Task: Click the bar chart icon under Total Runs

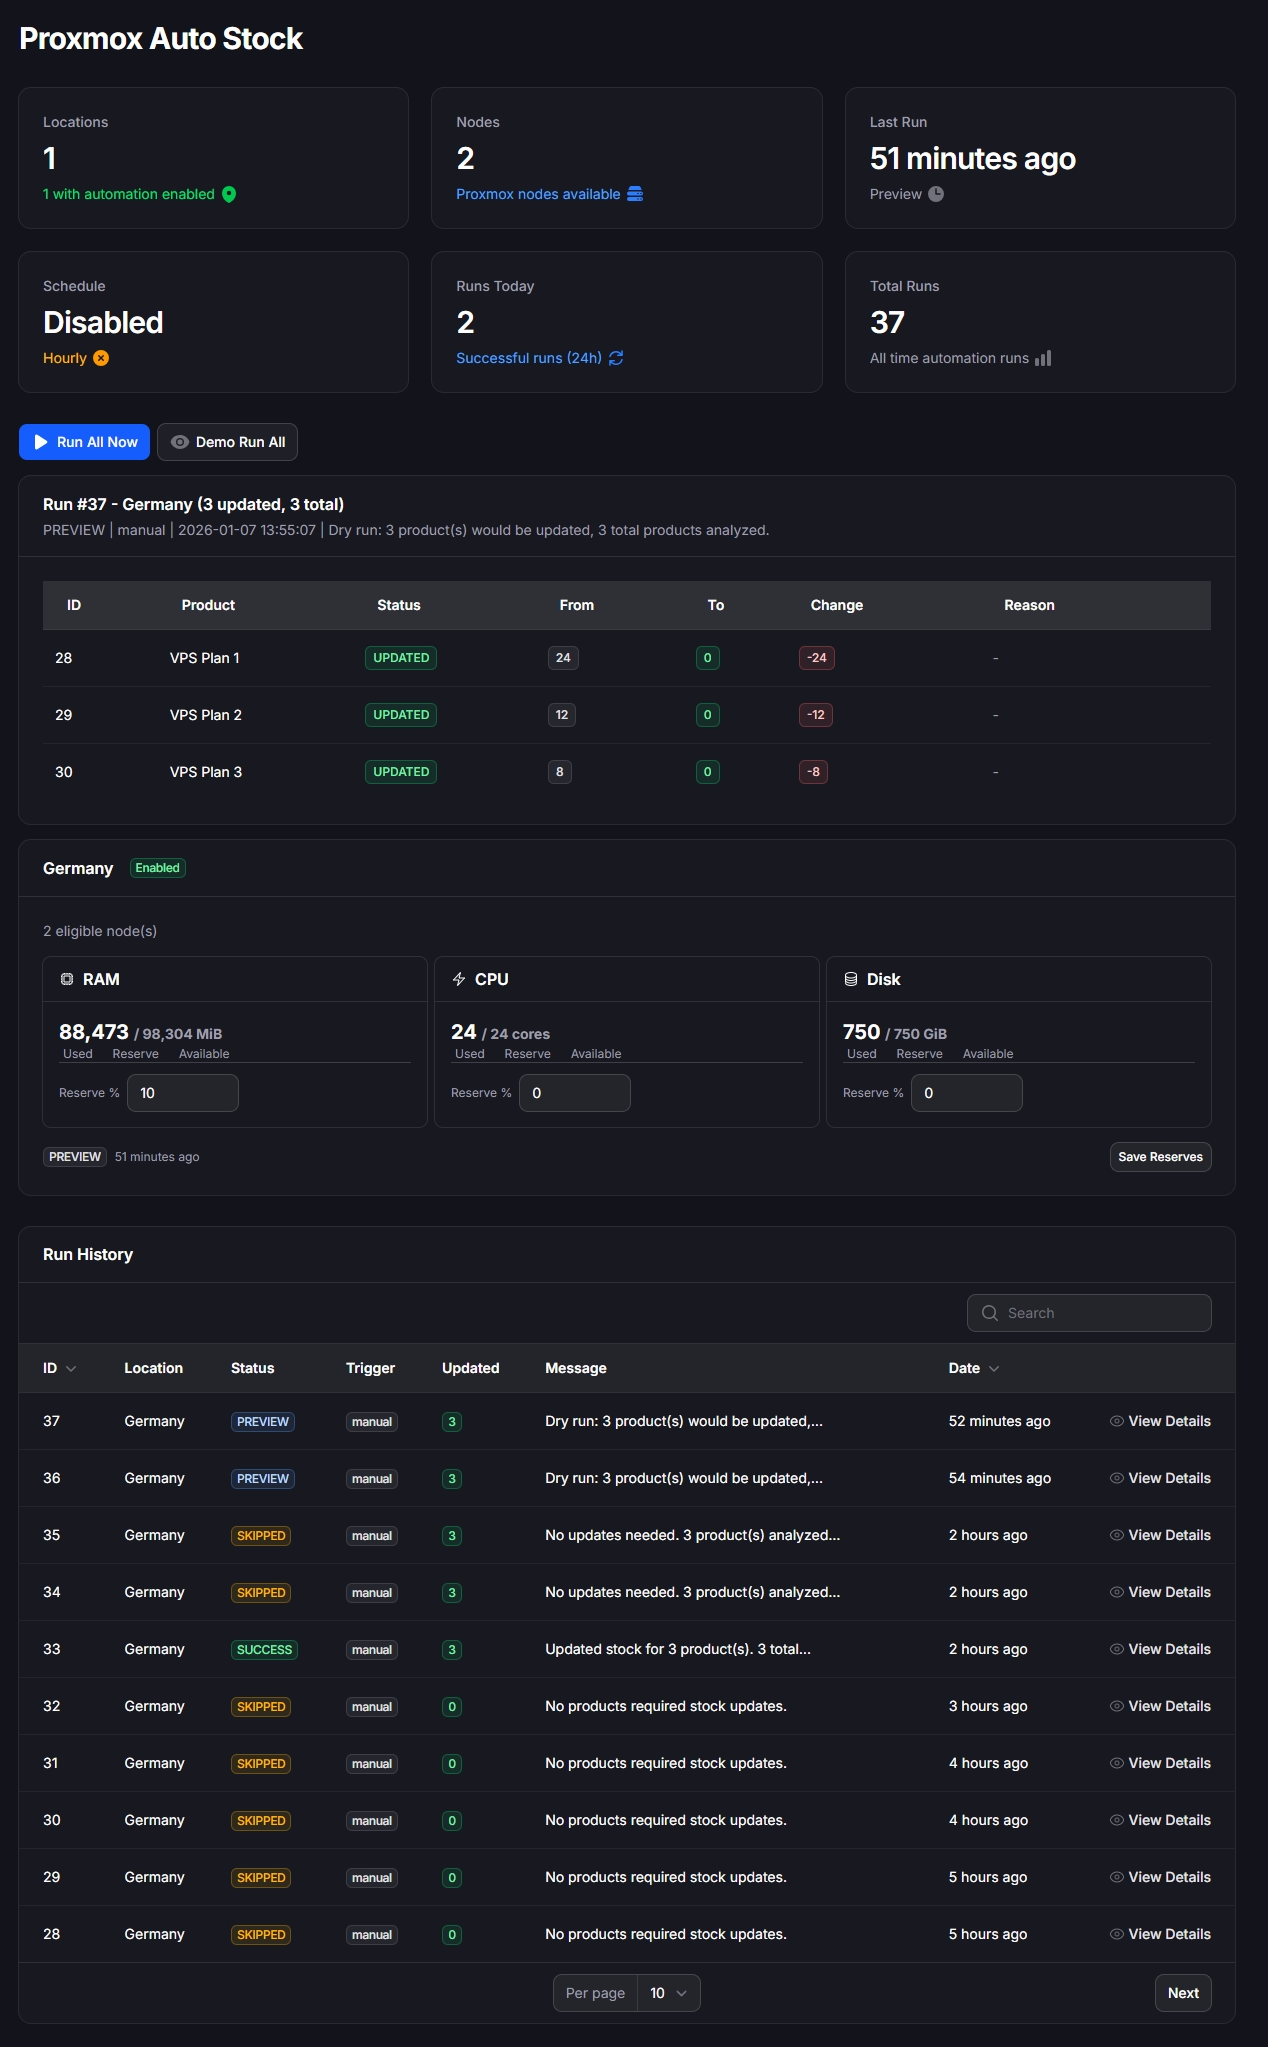Action: point(1043,358)
